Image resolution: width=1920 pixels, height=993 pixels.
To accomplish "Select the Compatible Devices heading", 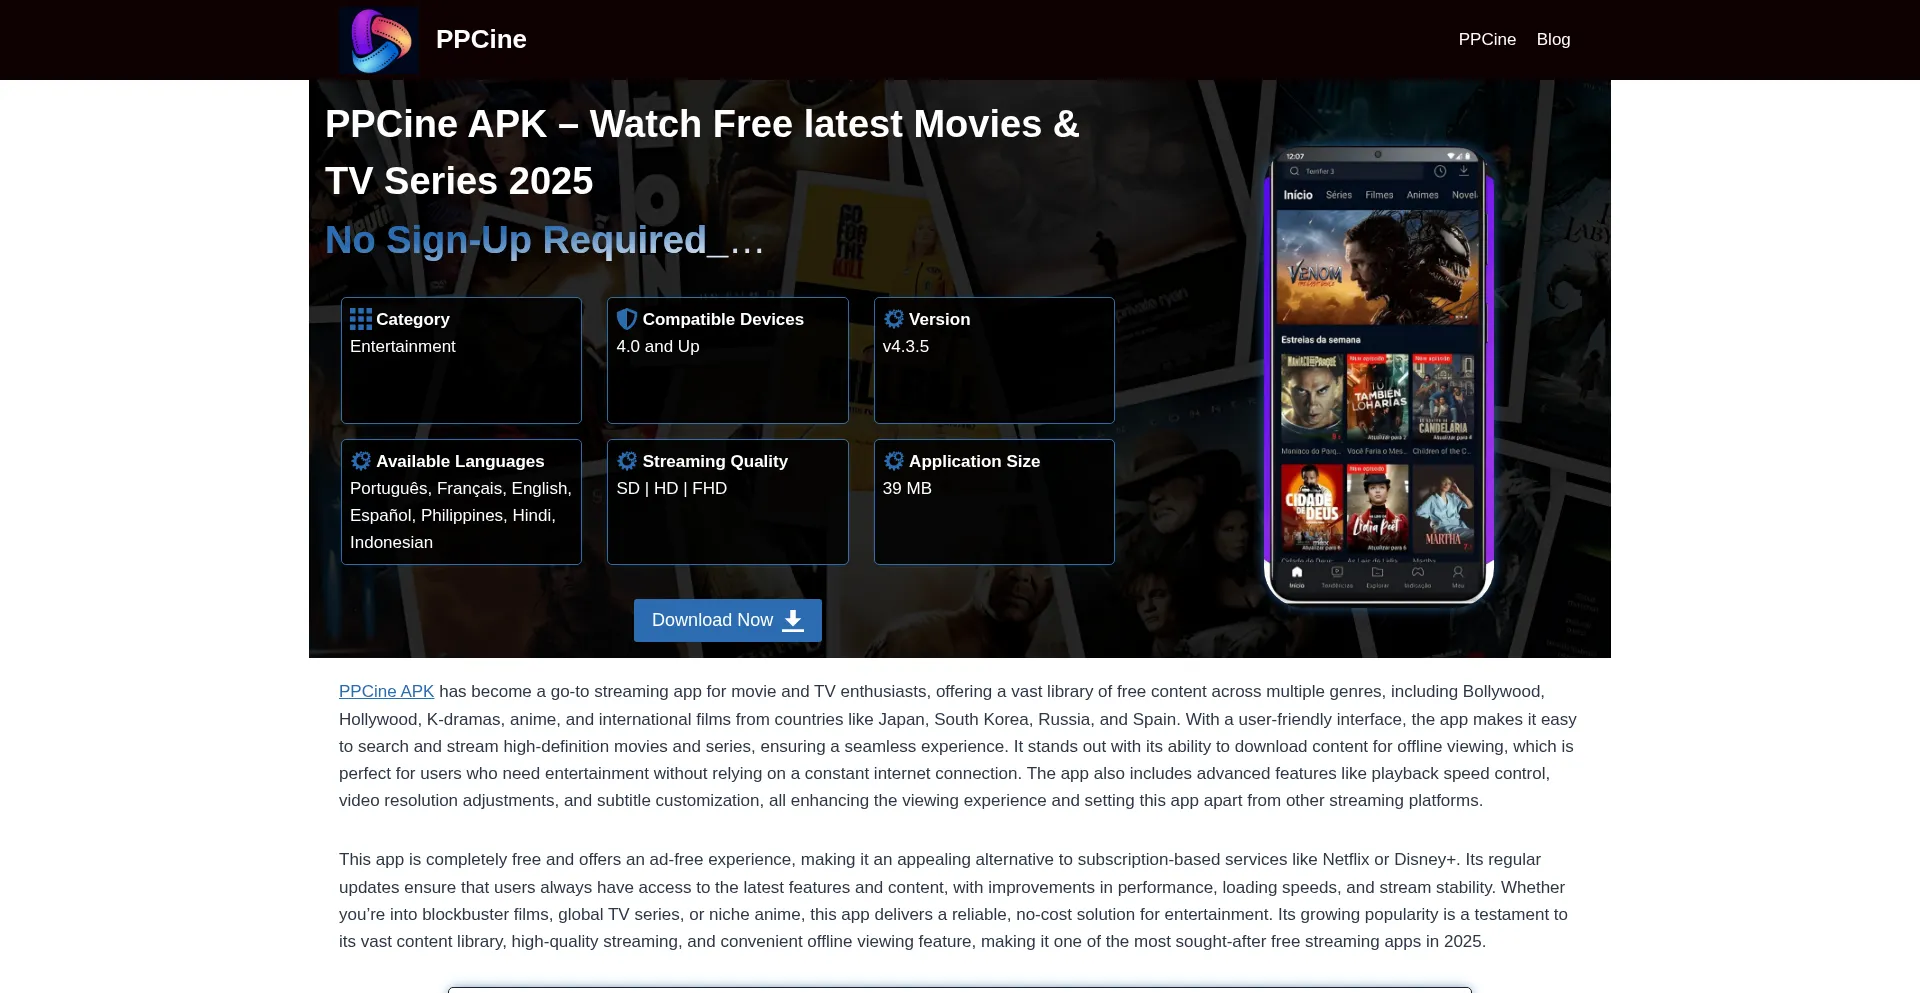I will click(723, 319).
